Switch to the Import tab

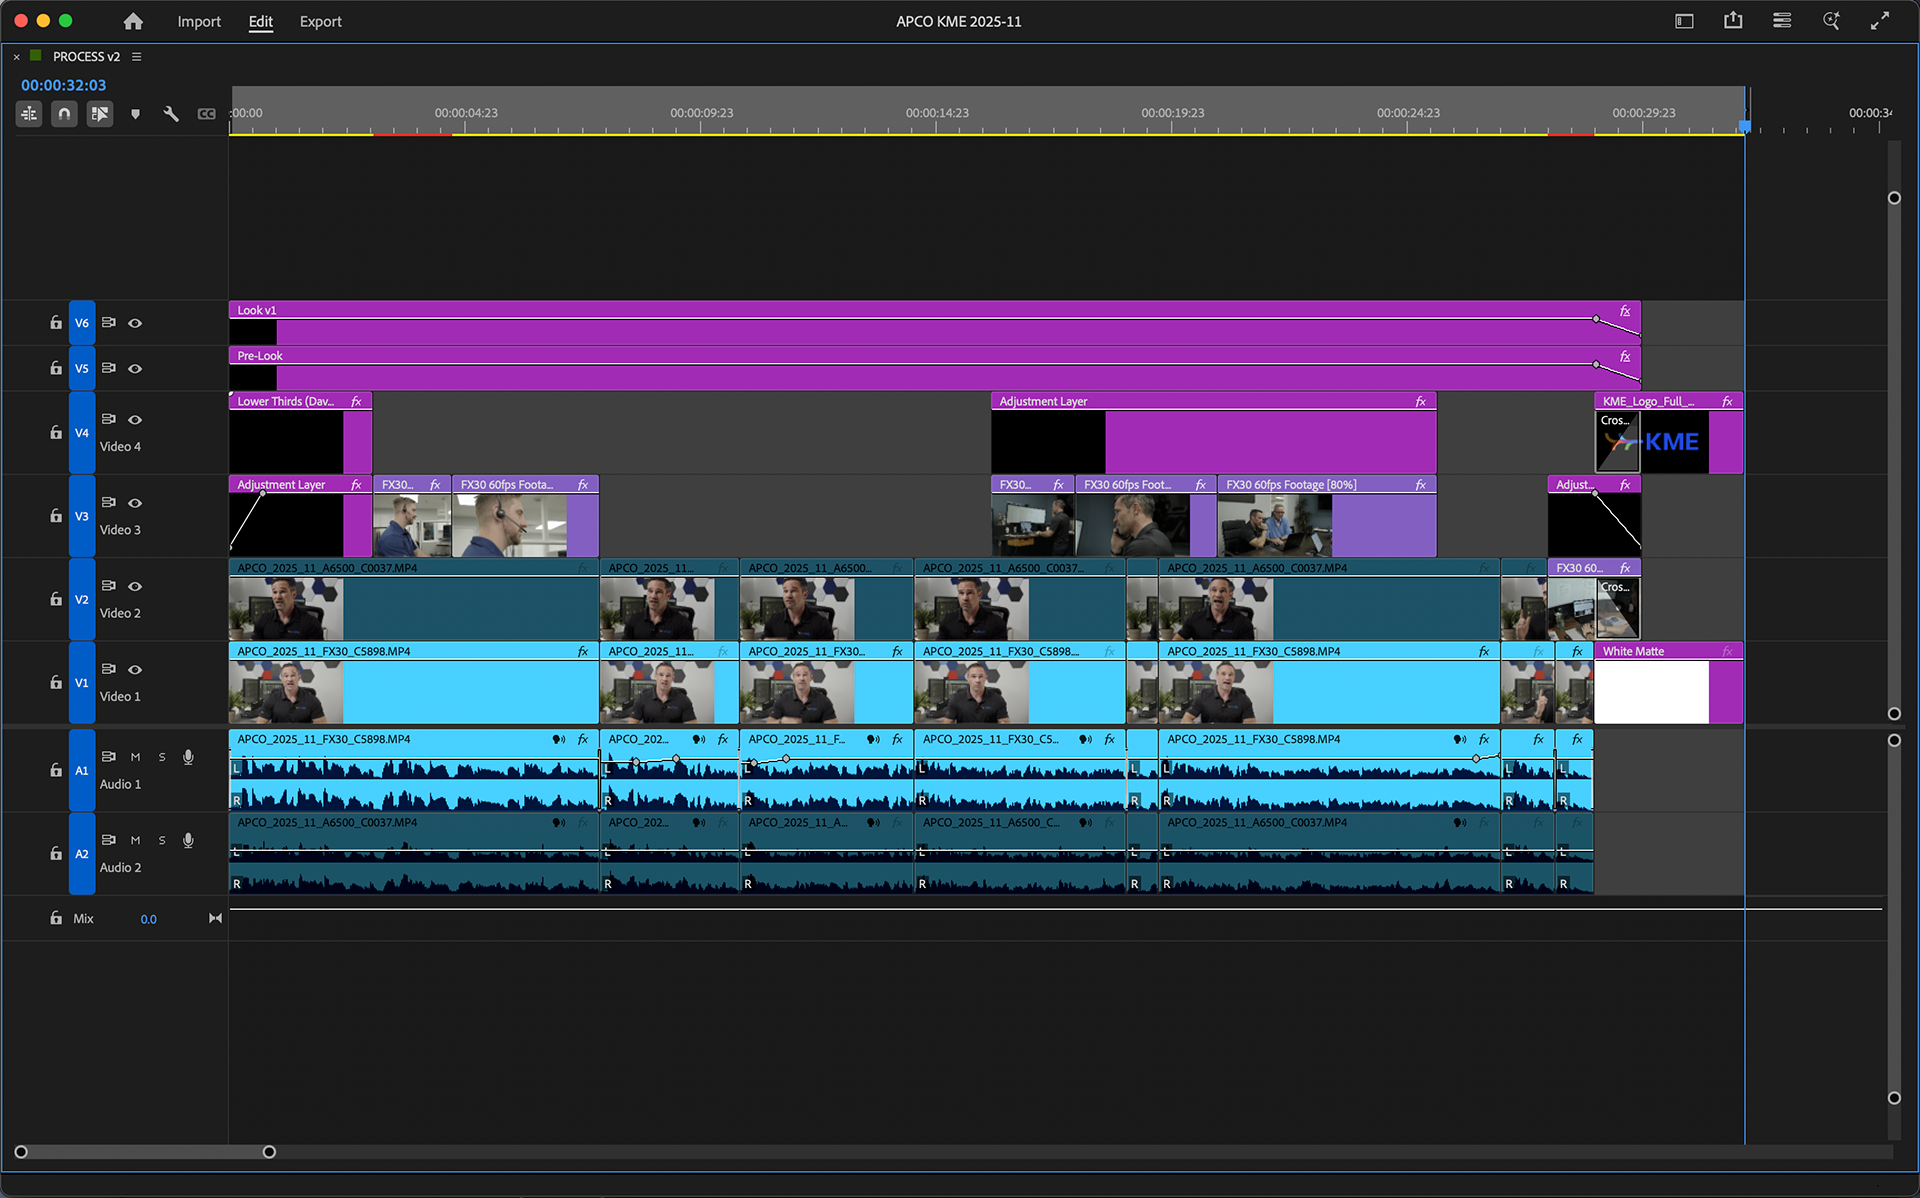tap(199, 21)
